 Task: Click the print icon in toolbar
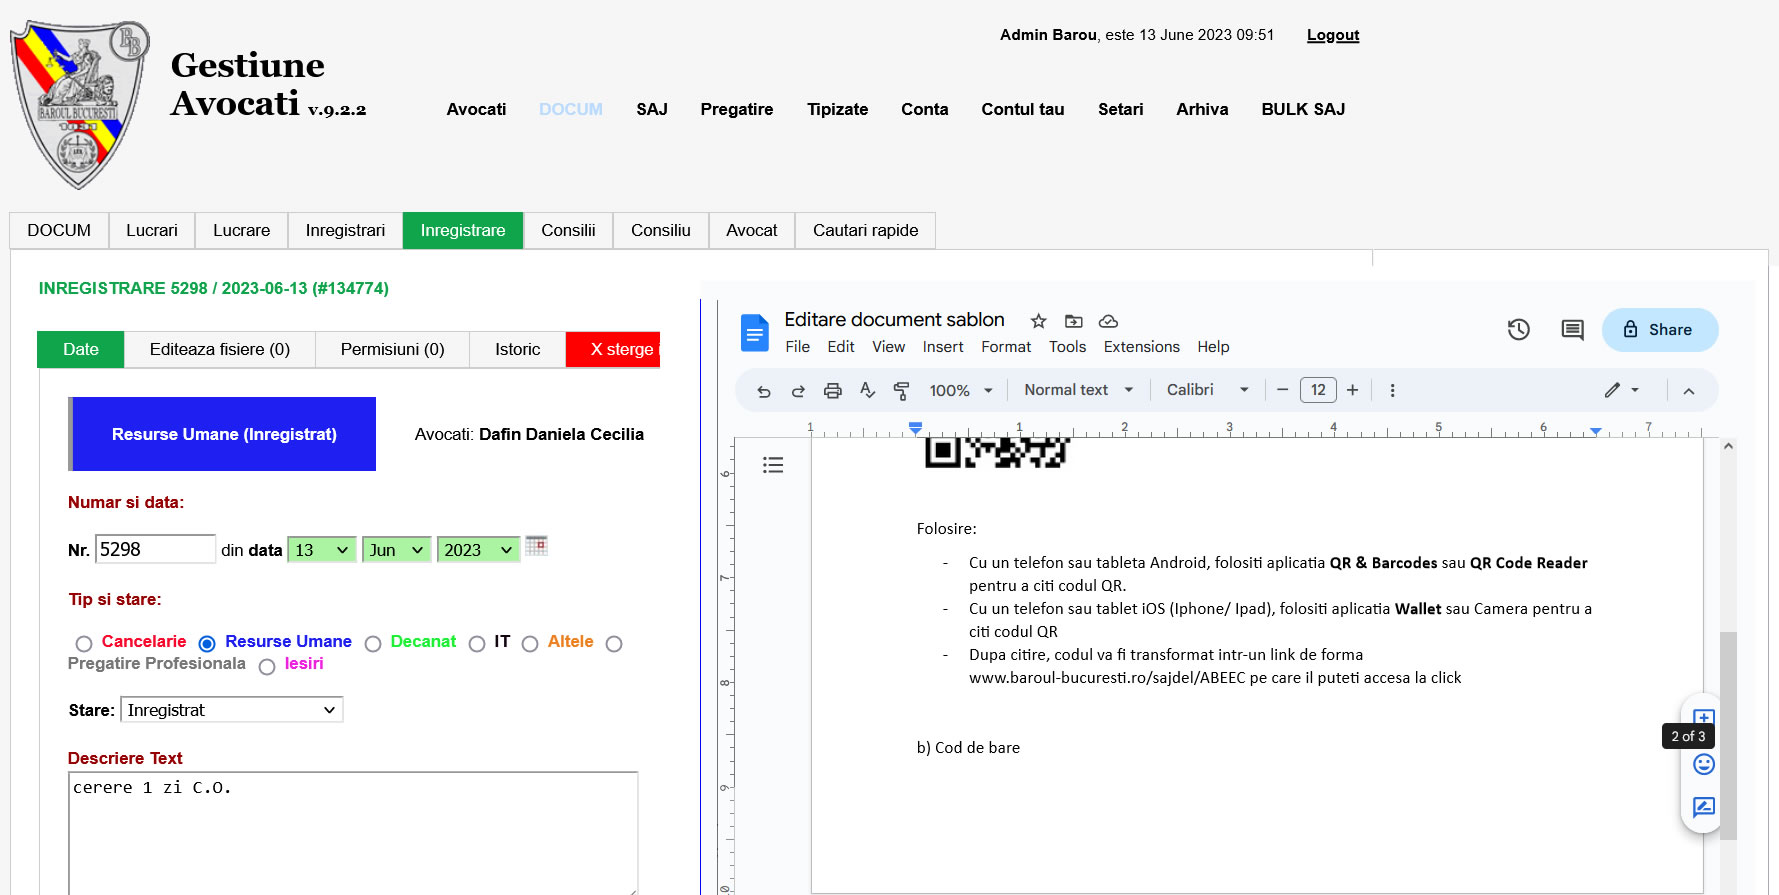point(832,391)
